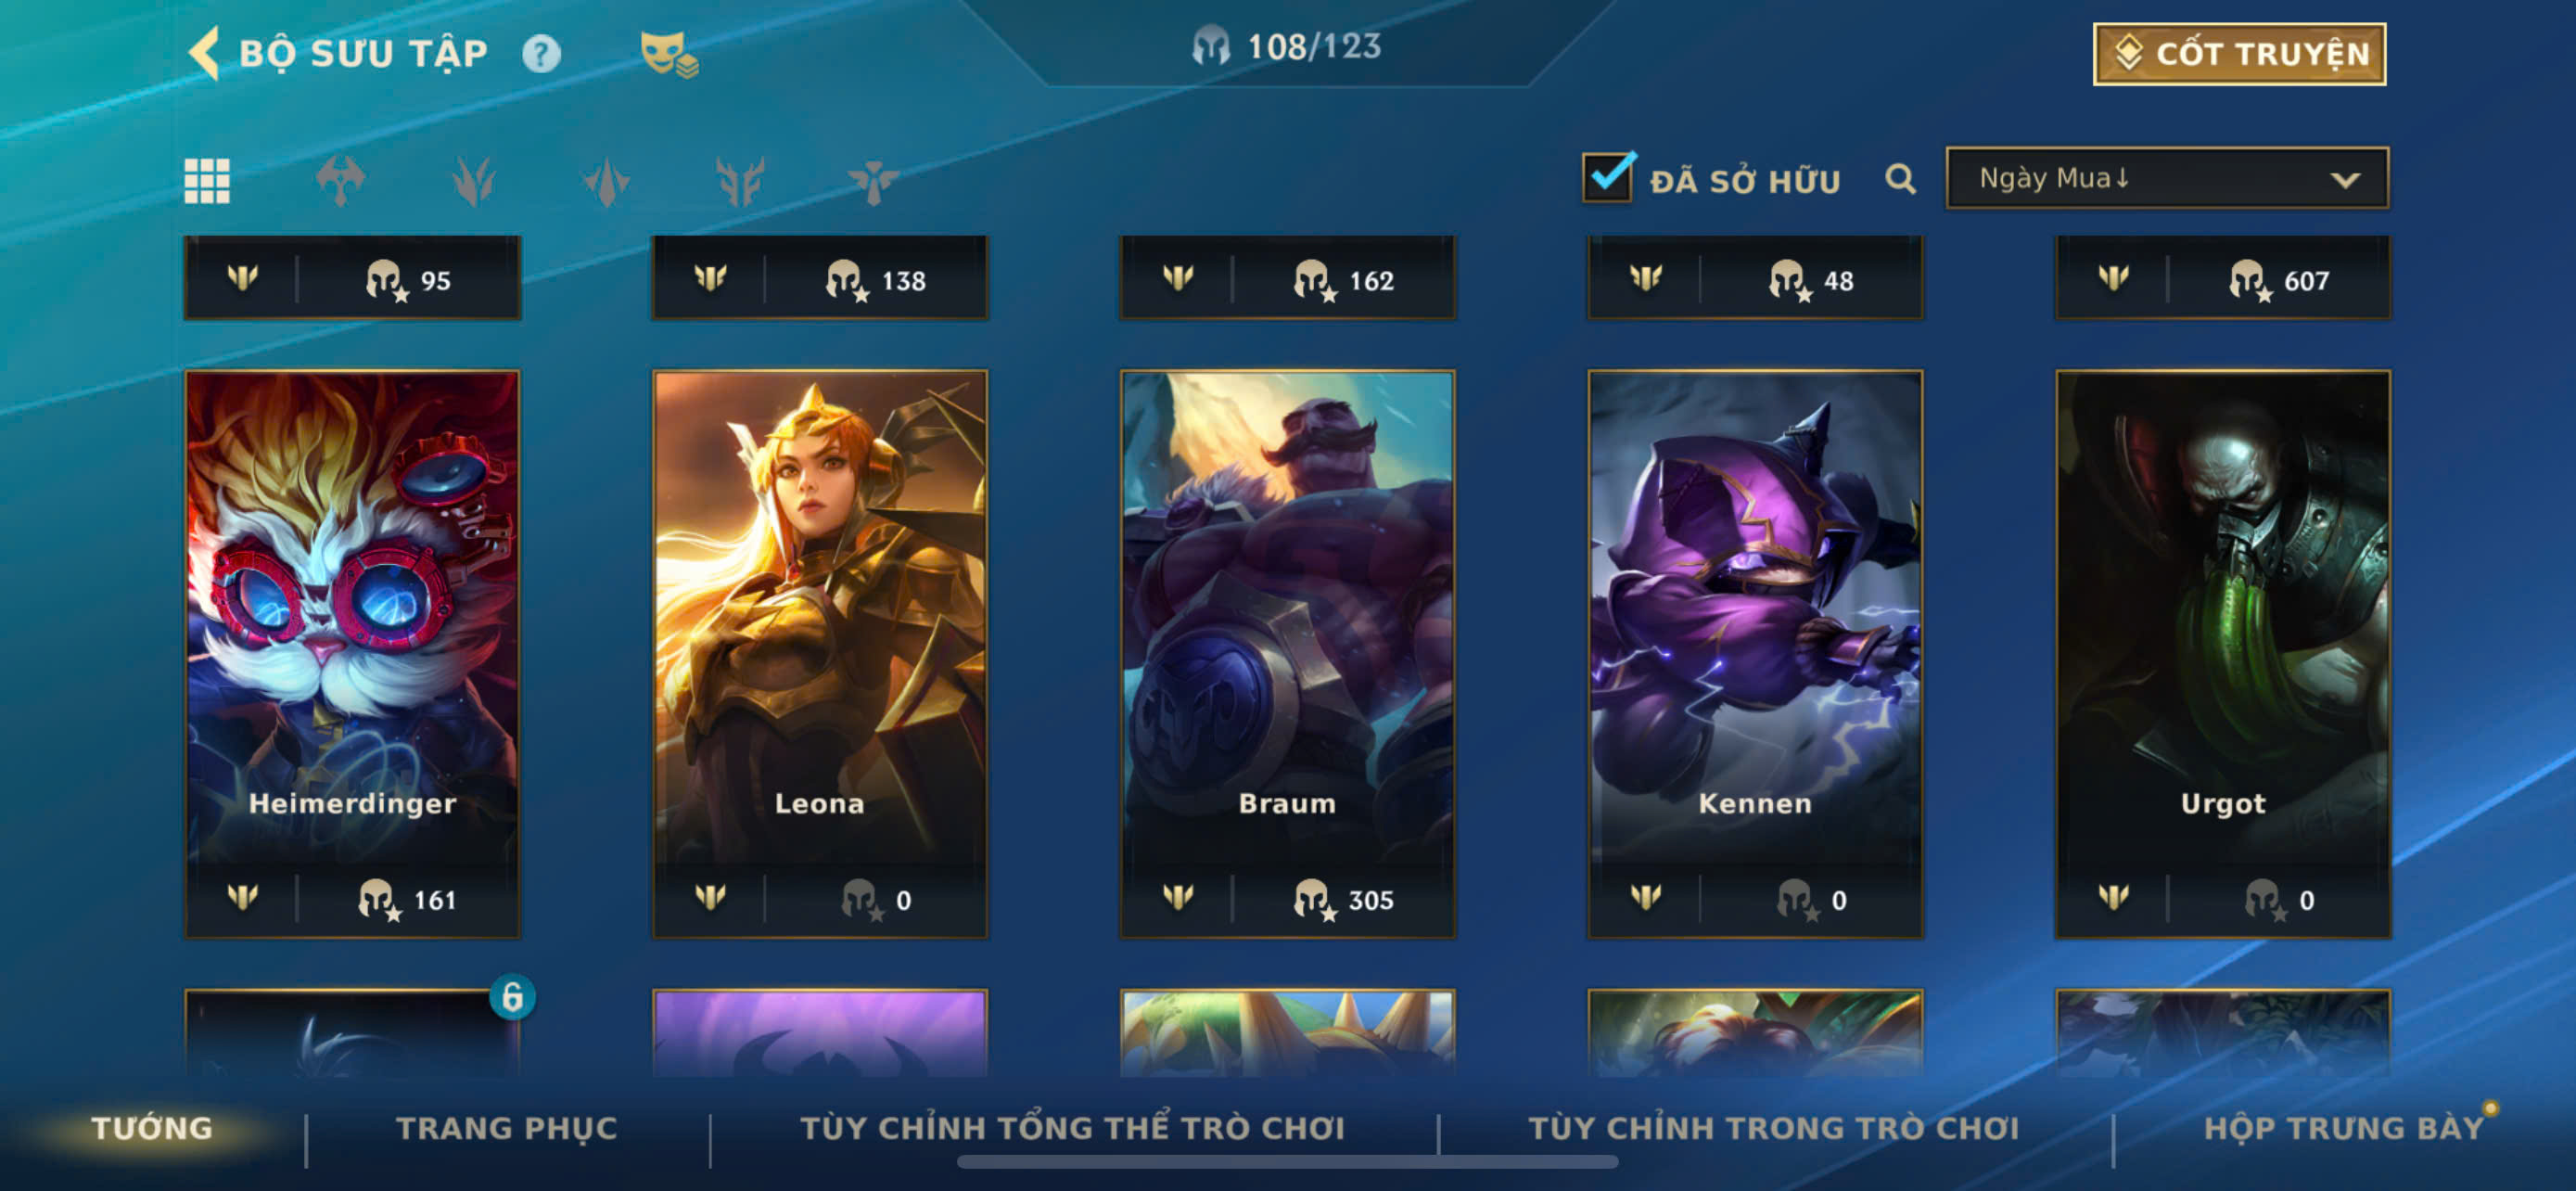Filter champions by the first role emblem
This screenshot has height=1191, width=2576.
(340, 181)
